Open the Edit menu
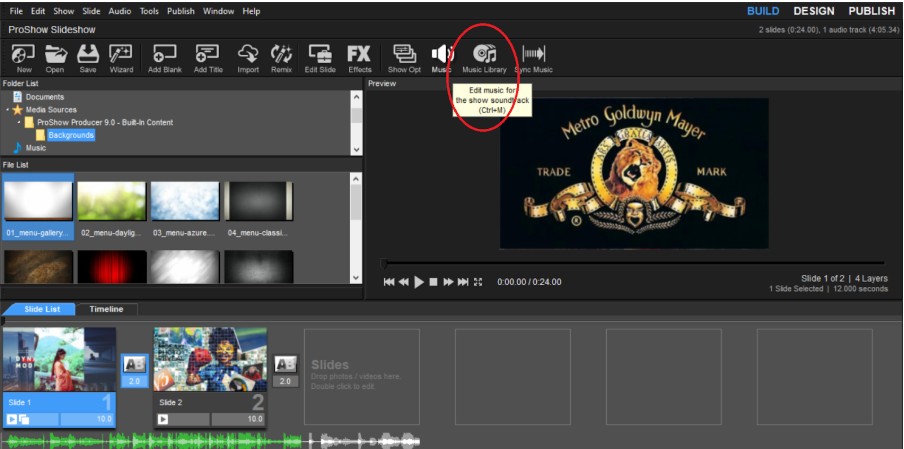Viewport: 904px width, 449px height. [38, 11]
